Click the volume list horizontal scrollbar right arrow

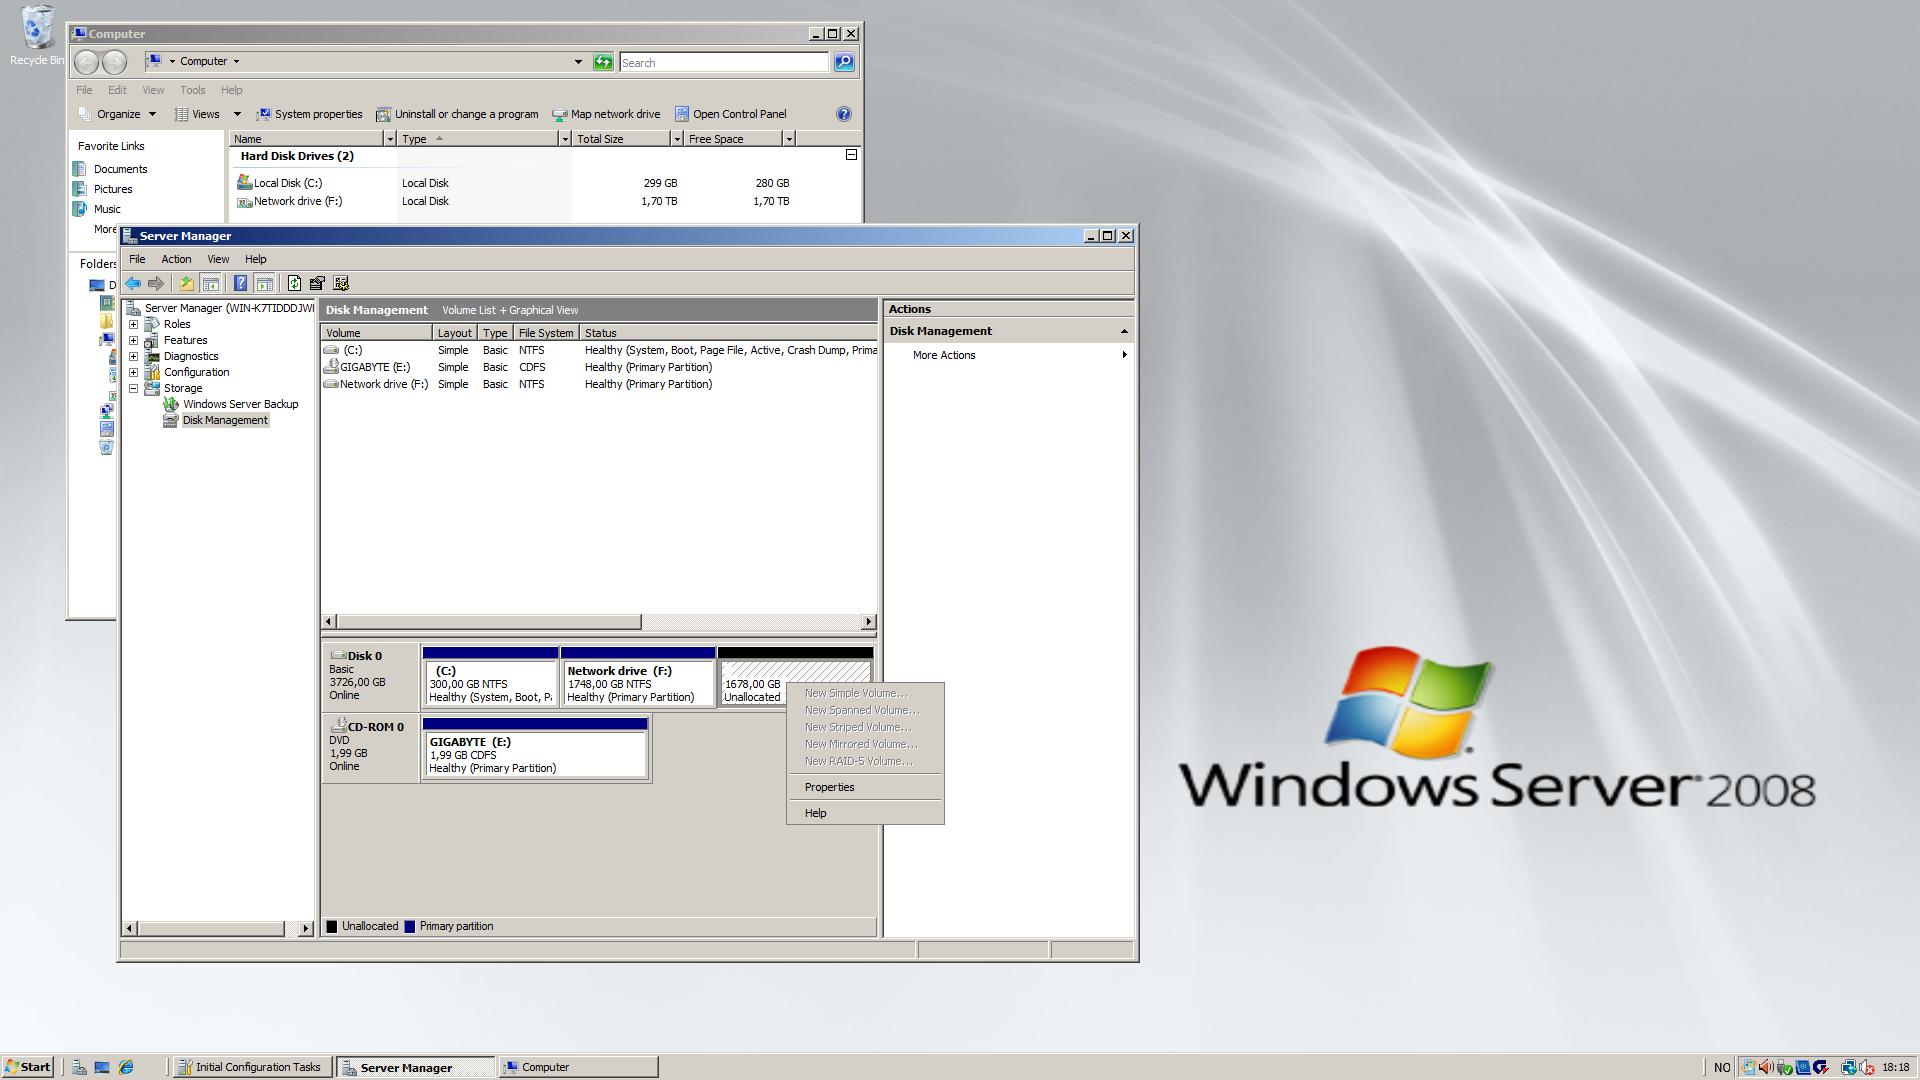coord(868,622)
